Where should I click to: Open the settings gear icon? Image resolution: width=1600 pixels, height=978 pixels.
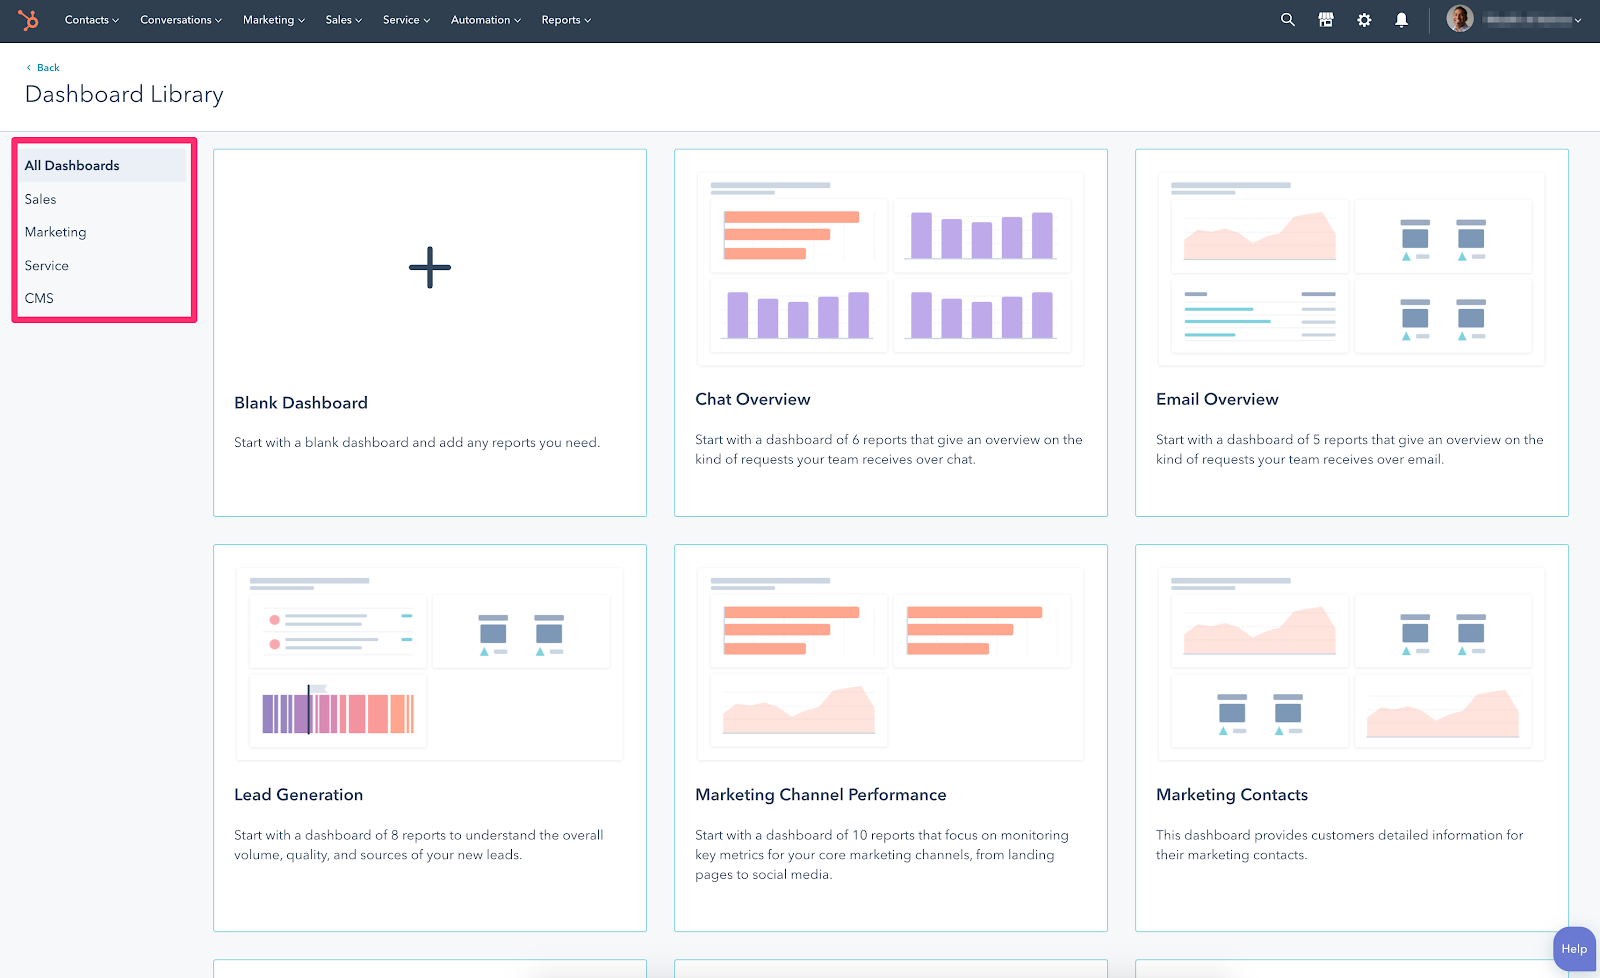tap(1363, 20)
